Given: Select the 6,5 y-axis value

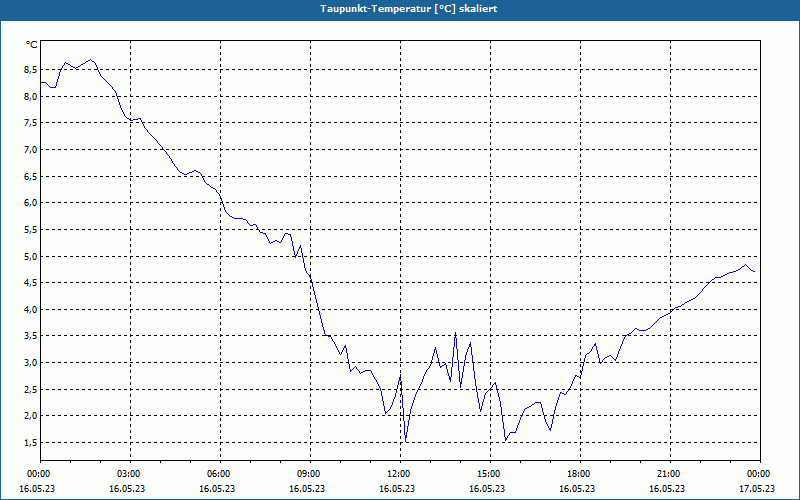Looking at the screenshot, I should tap(31, 177).
